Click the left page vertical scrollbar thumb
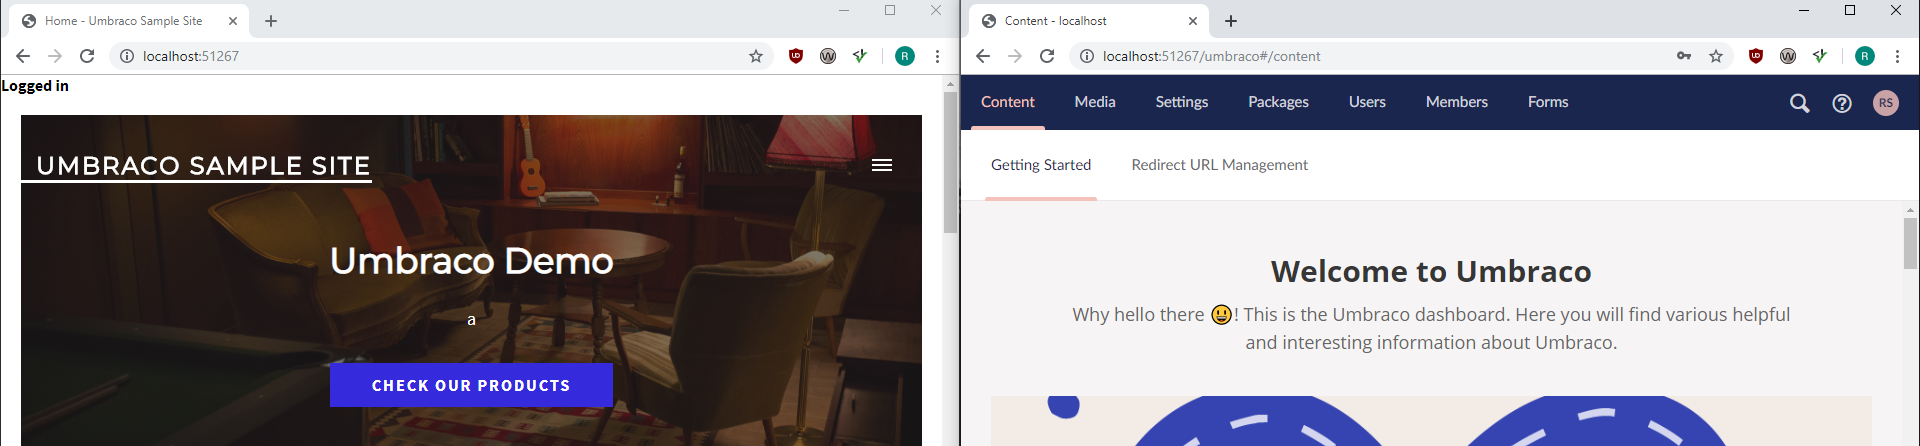The image size is (1920, 446). (x=951, y=162)
